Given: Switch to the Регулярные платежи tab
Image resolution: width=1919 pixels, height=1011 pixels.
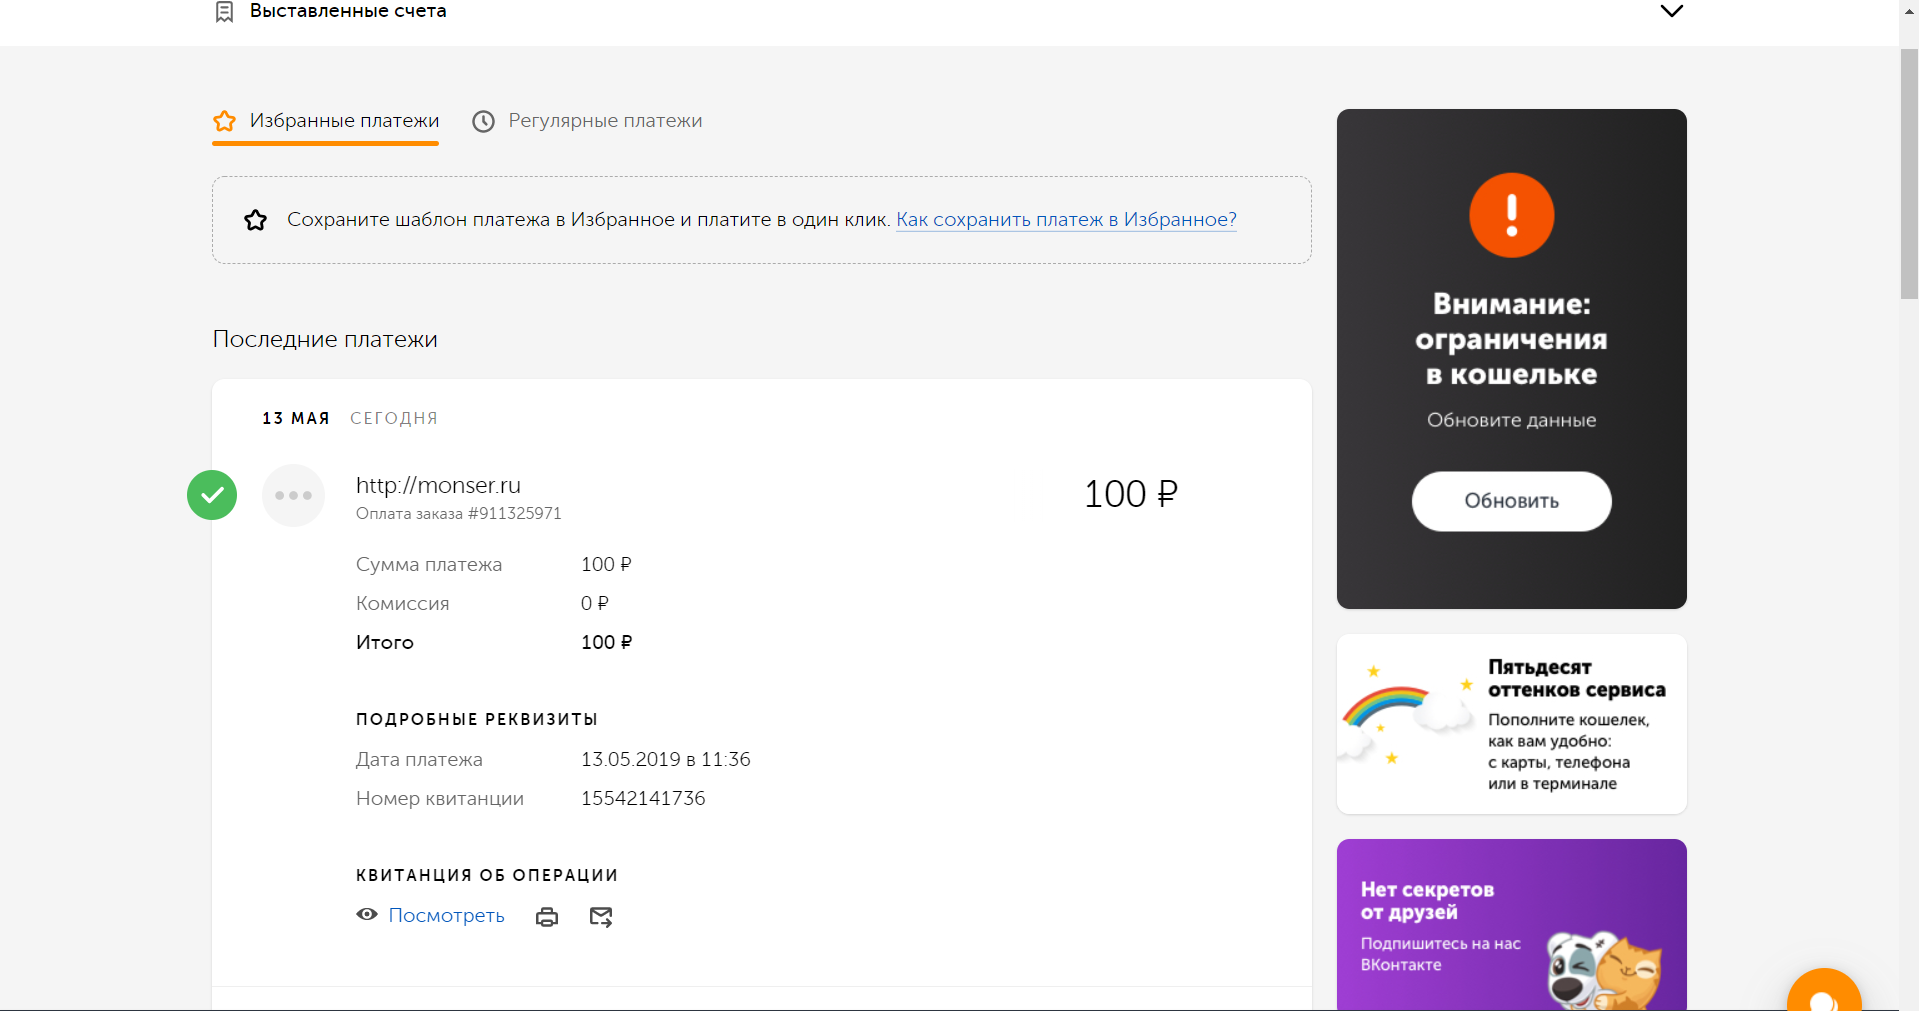Looking at the screenshot, I should pos(604,121).
